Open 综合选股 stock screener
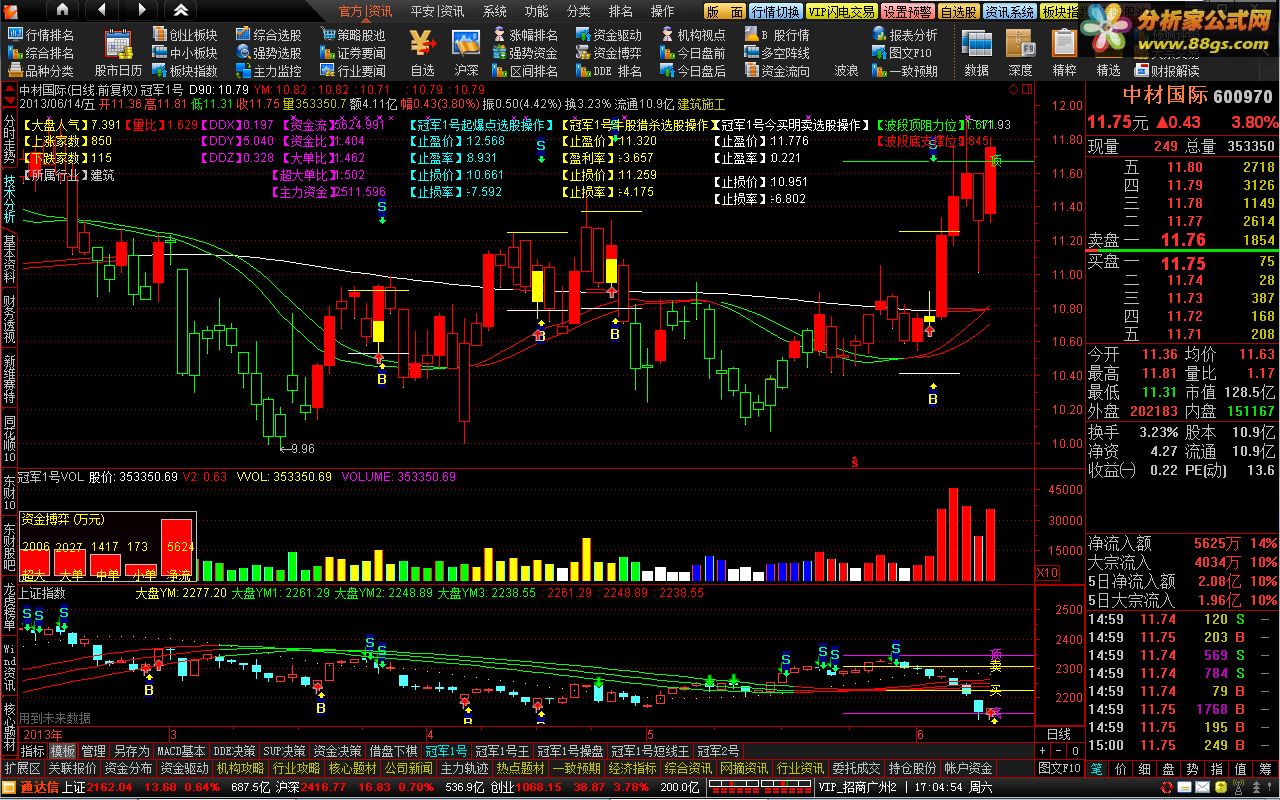 click(268, 35)
